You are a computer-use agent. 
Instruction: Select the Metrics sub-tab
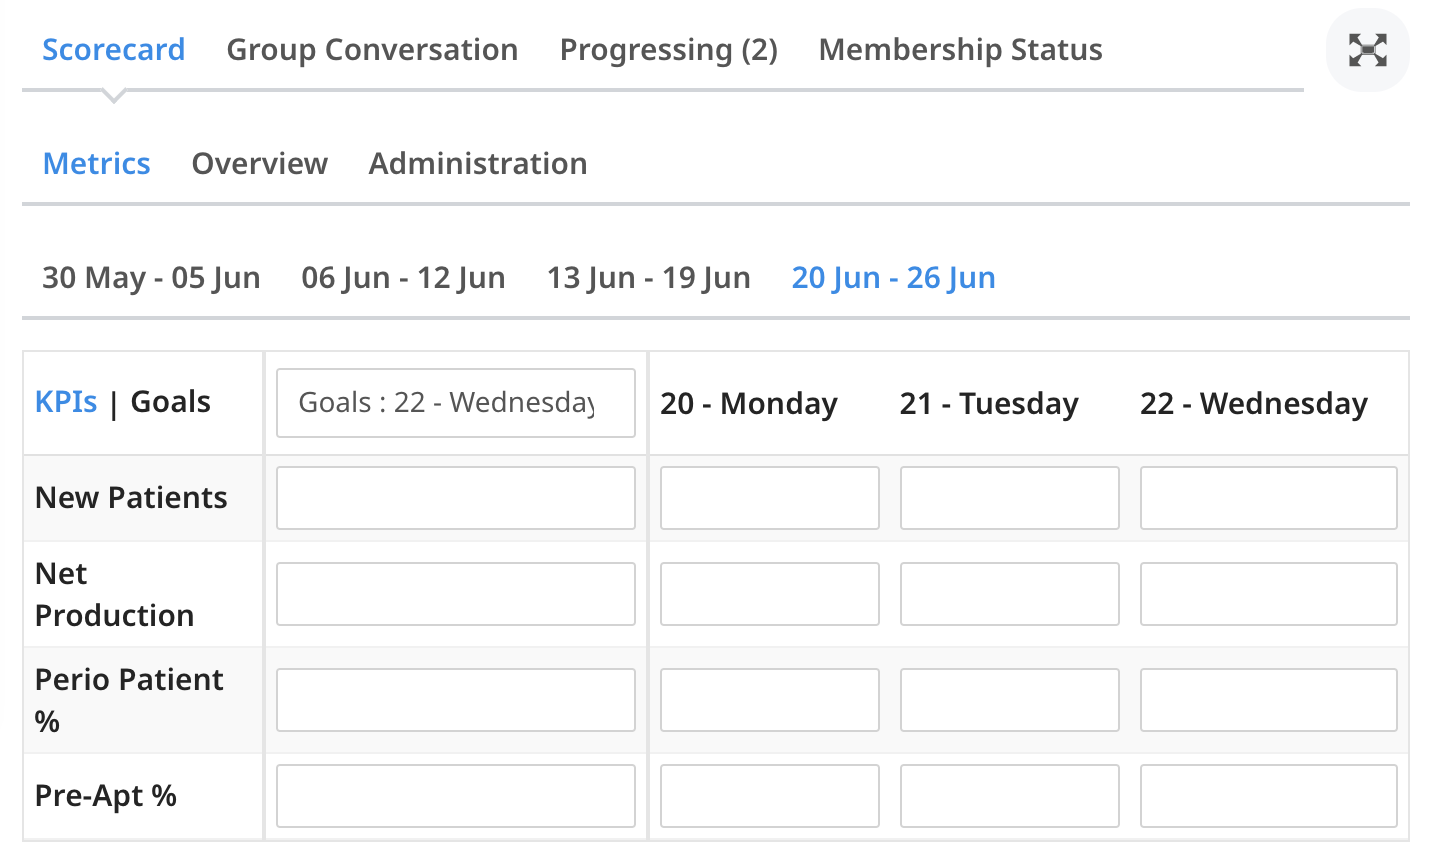point(96,164)
